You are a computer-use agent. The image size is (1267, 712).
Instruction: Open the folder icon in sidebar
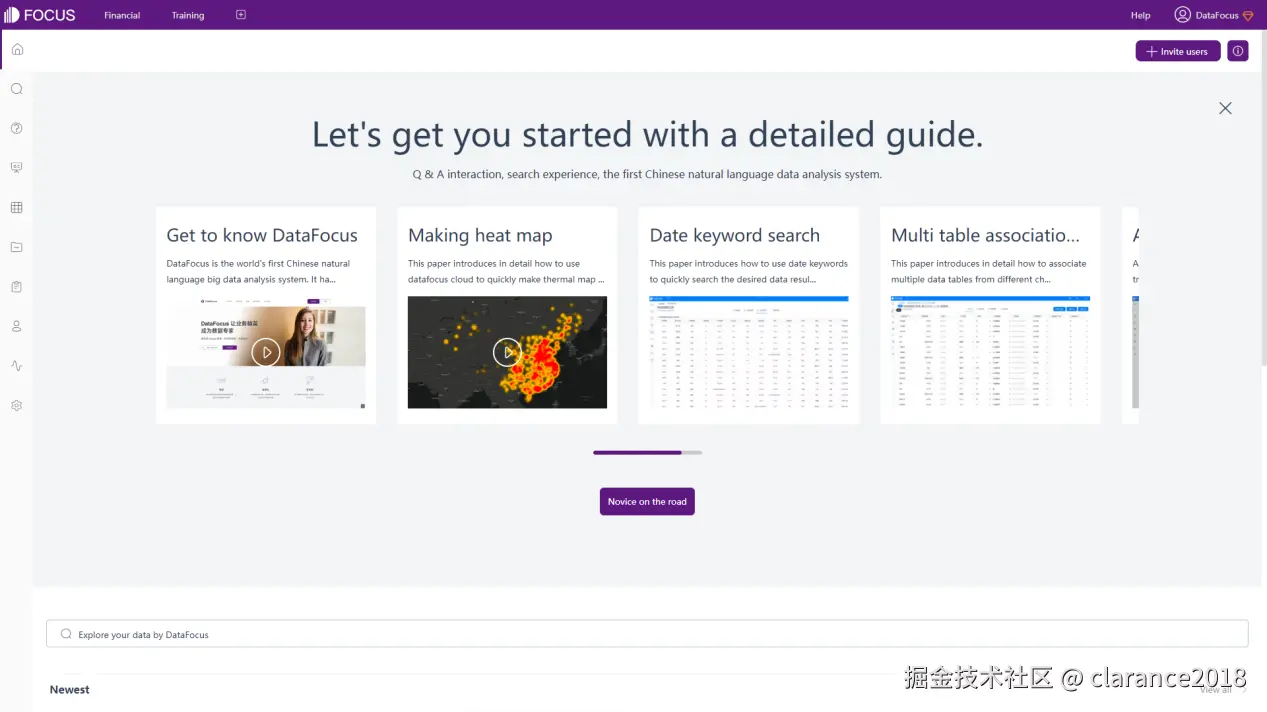click(17, 247)
